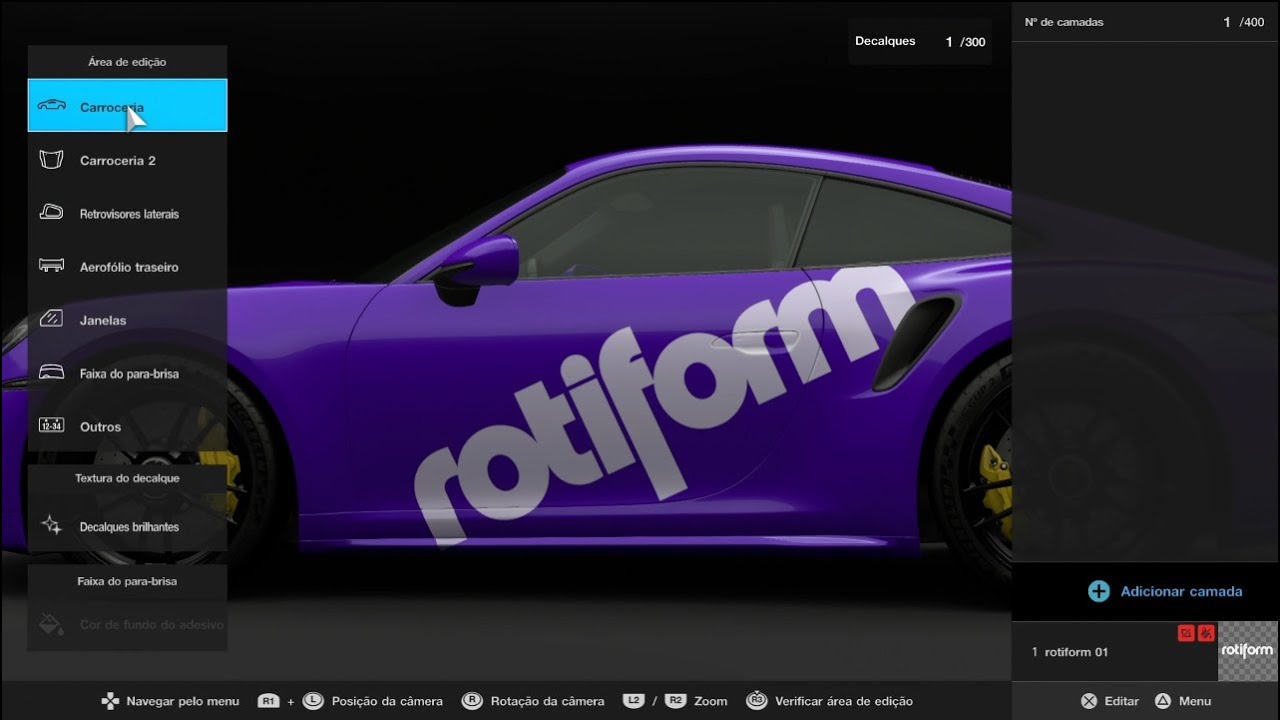
Task: Select Faixa do para-brisa windshield icon
Action: click(x=51, y=373)
